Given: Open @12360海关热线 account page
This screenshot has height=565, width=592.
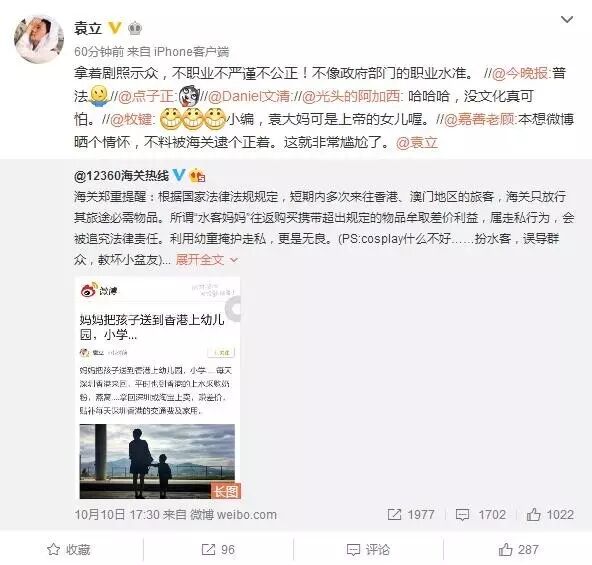Looking at the screenshot, I should [x=121, y=176].
